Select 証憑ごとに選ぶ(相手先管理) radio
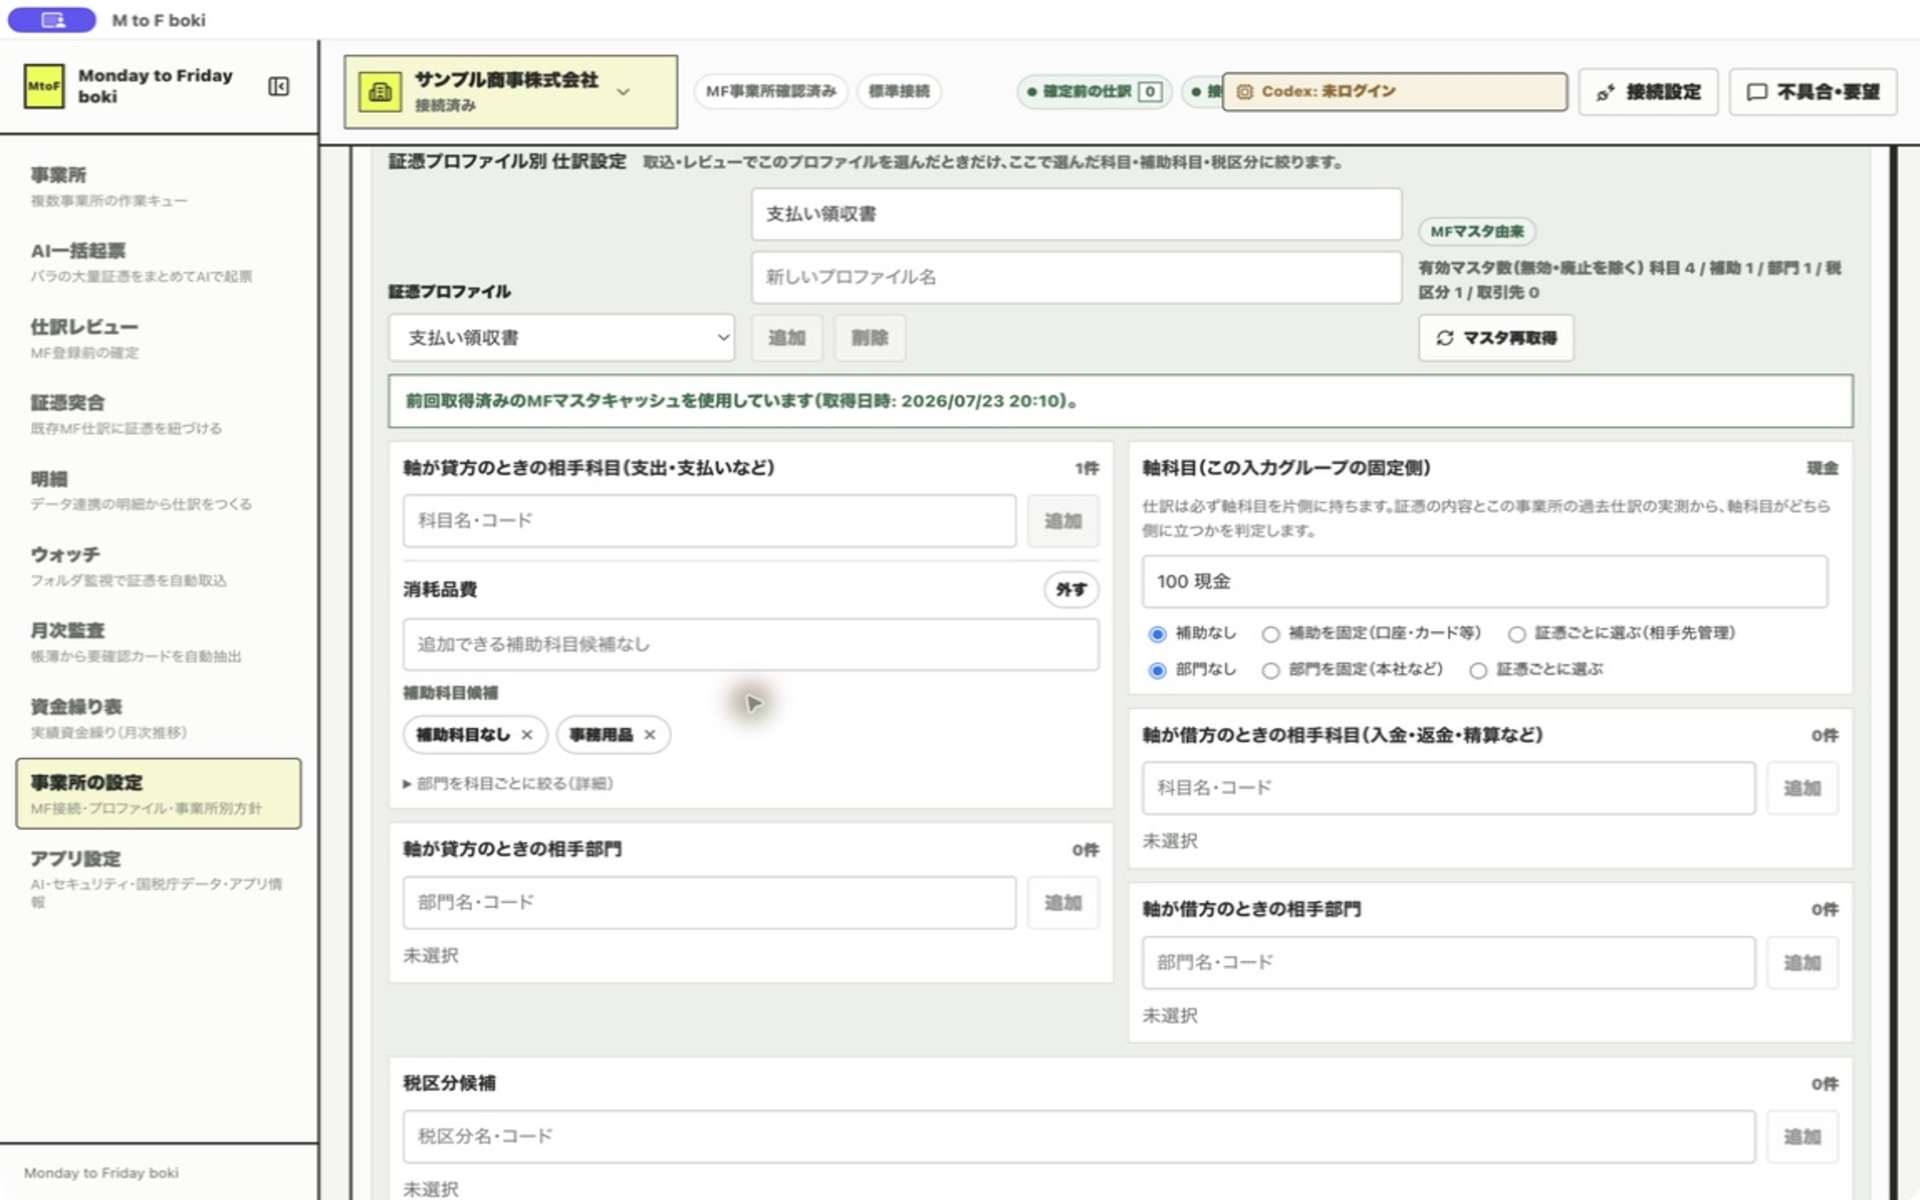Viewport: 1920px width, 1200px height. pos(1517,634)
